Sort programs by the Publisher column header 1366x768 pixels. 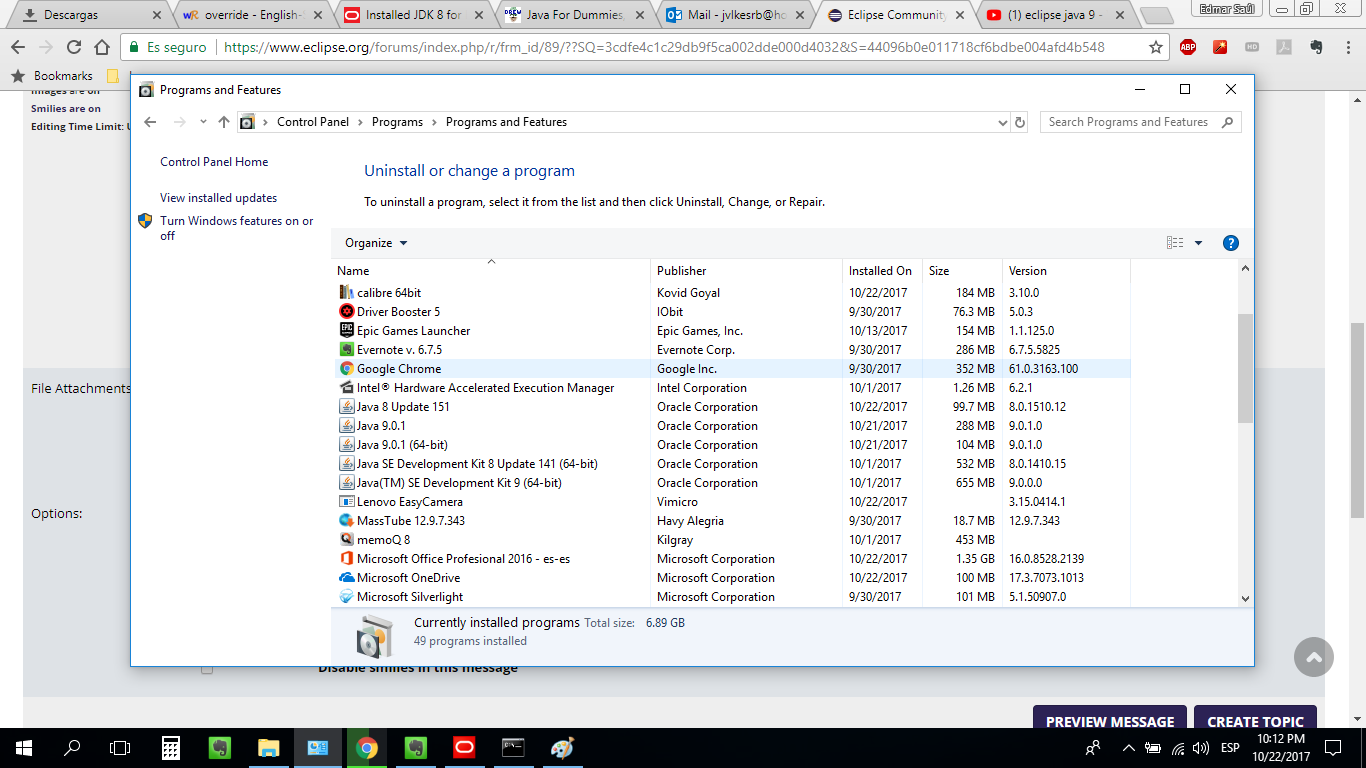click(747, 271)
